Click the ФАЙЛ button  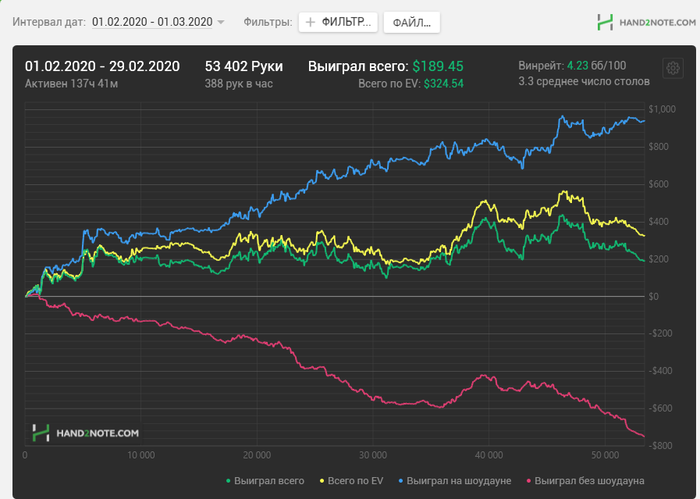coord(412,22)
